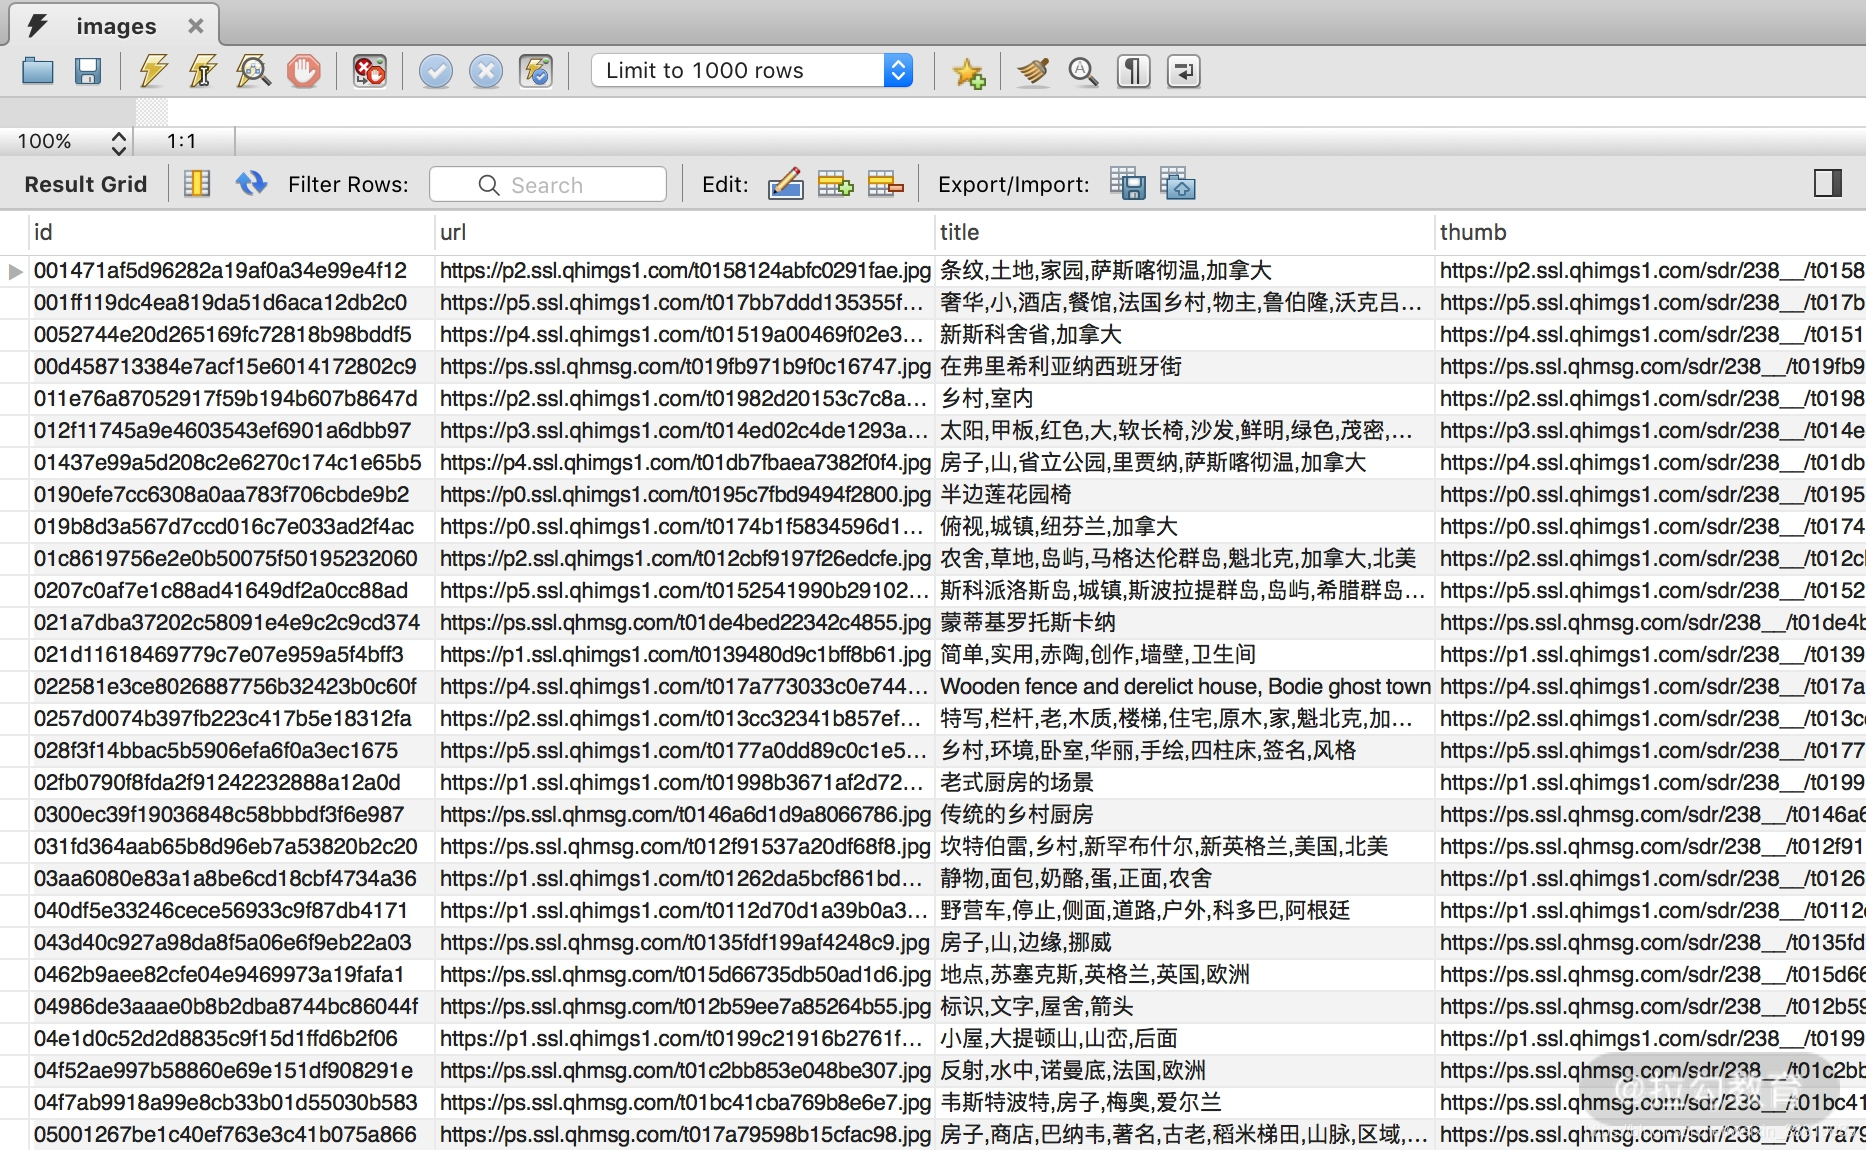Insert new row icon

point(835,184)
